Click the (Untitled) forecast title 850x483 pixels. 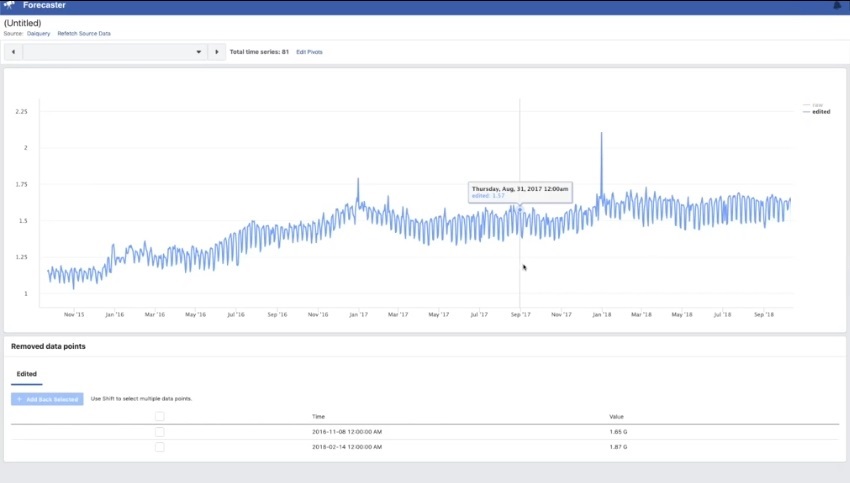[x=23, y=22]
